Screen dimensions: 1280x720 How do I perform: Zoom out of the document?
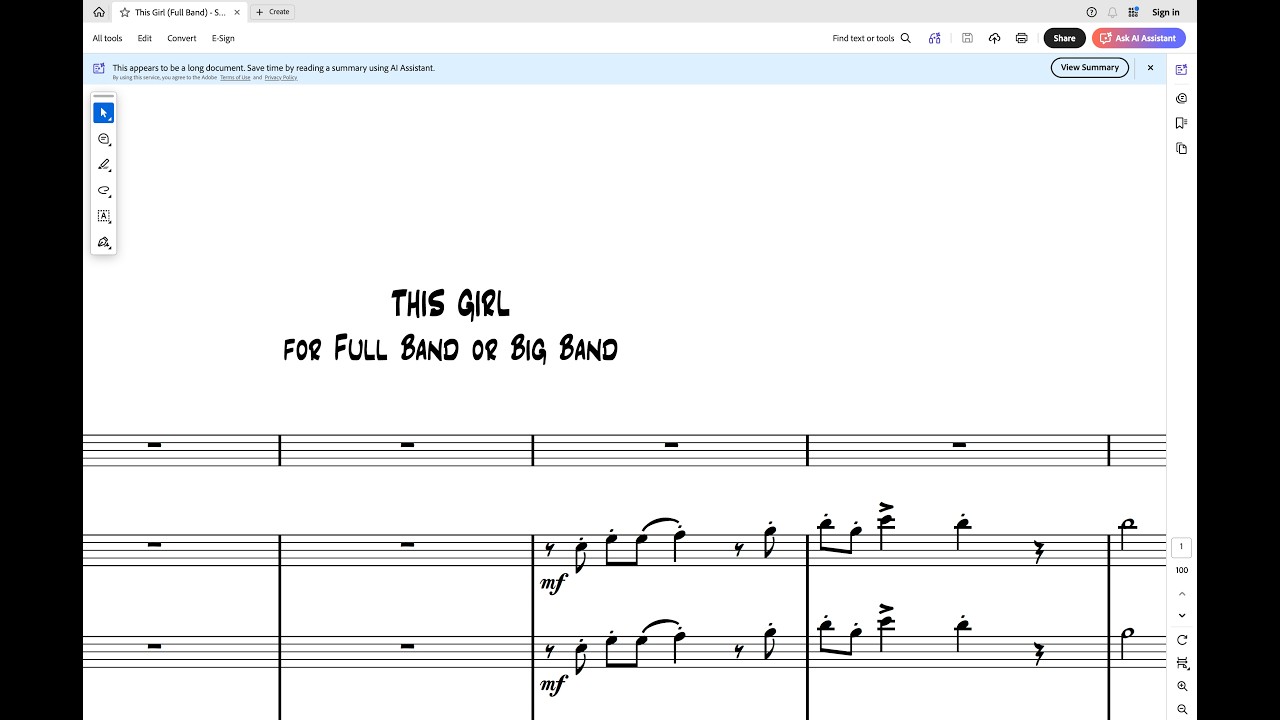(1182, 709)
